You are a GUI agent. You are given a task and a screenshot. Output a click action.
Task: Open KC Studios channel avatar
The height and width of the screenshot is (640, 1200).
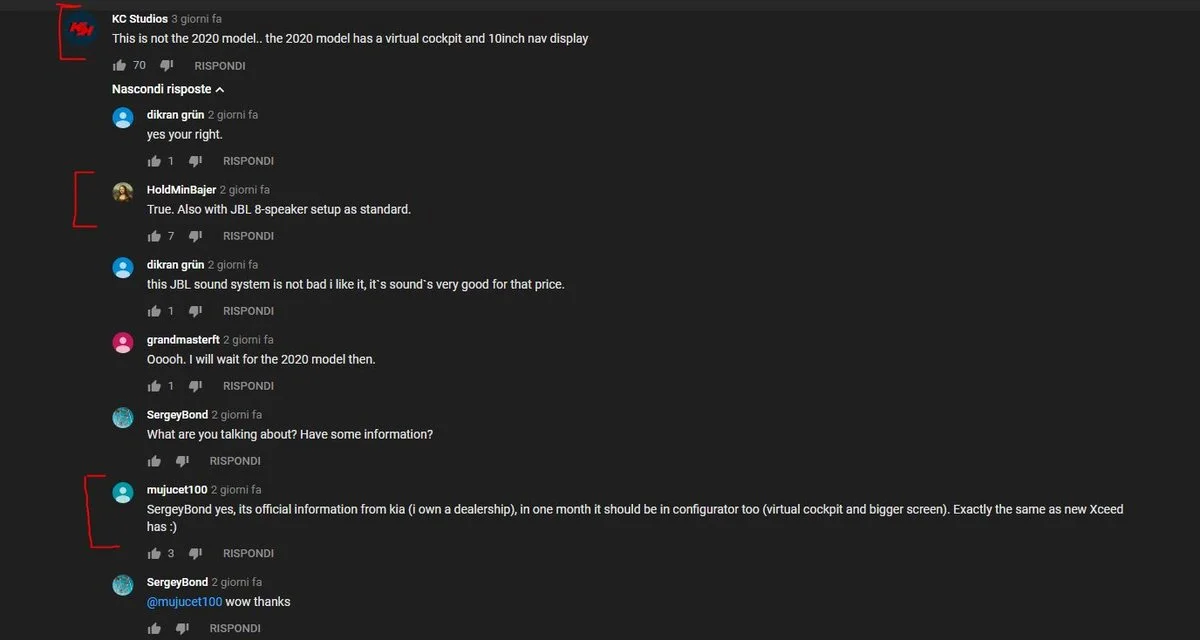(x=80, y=29)
